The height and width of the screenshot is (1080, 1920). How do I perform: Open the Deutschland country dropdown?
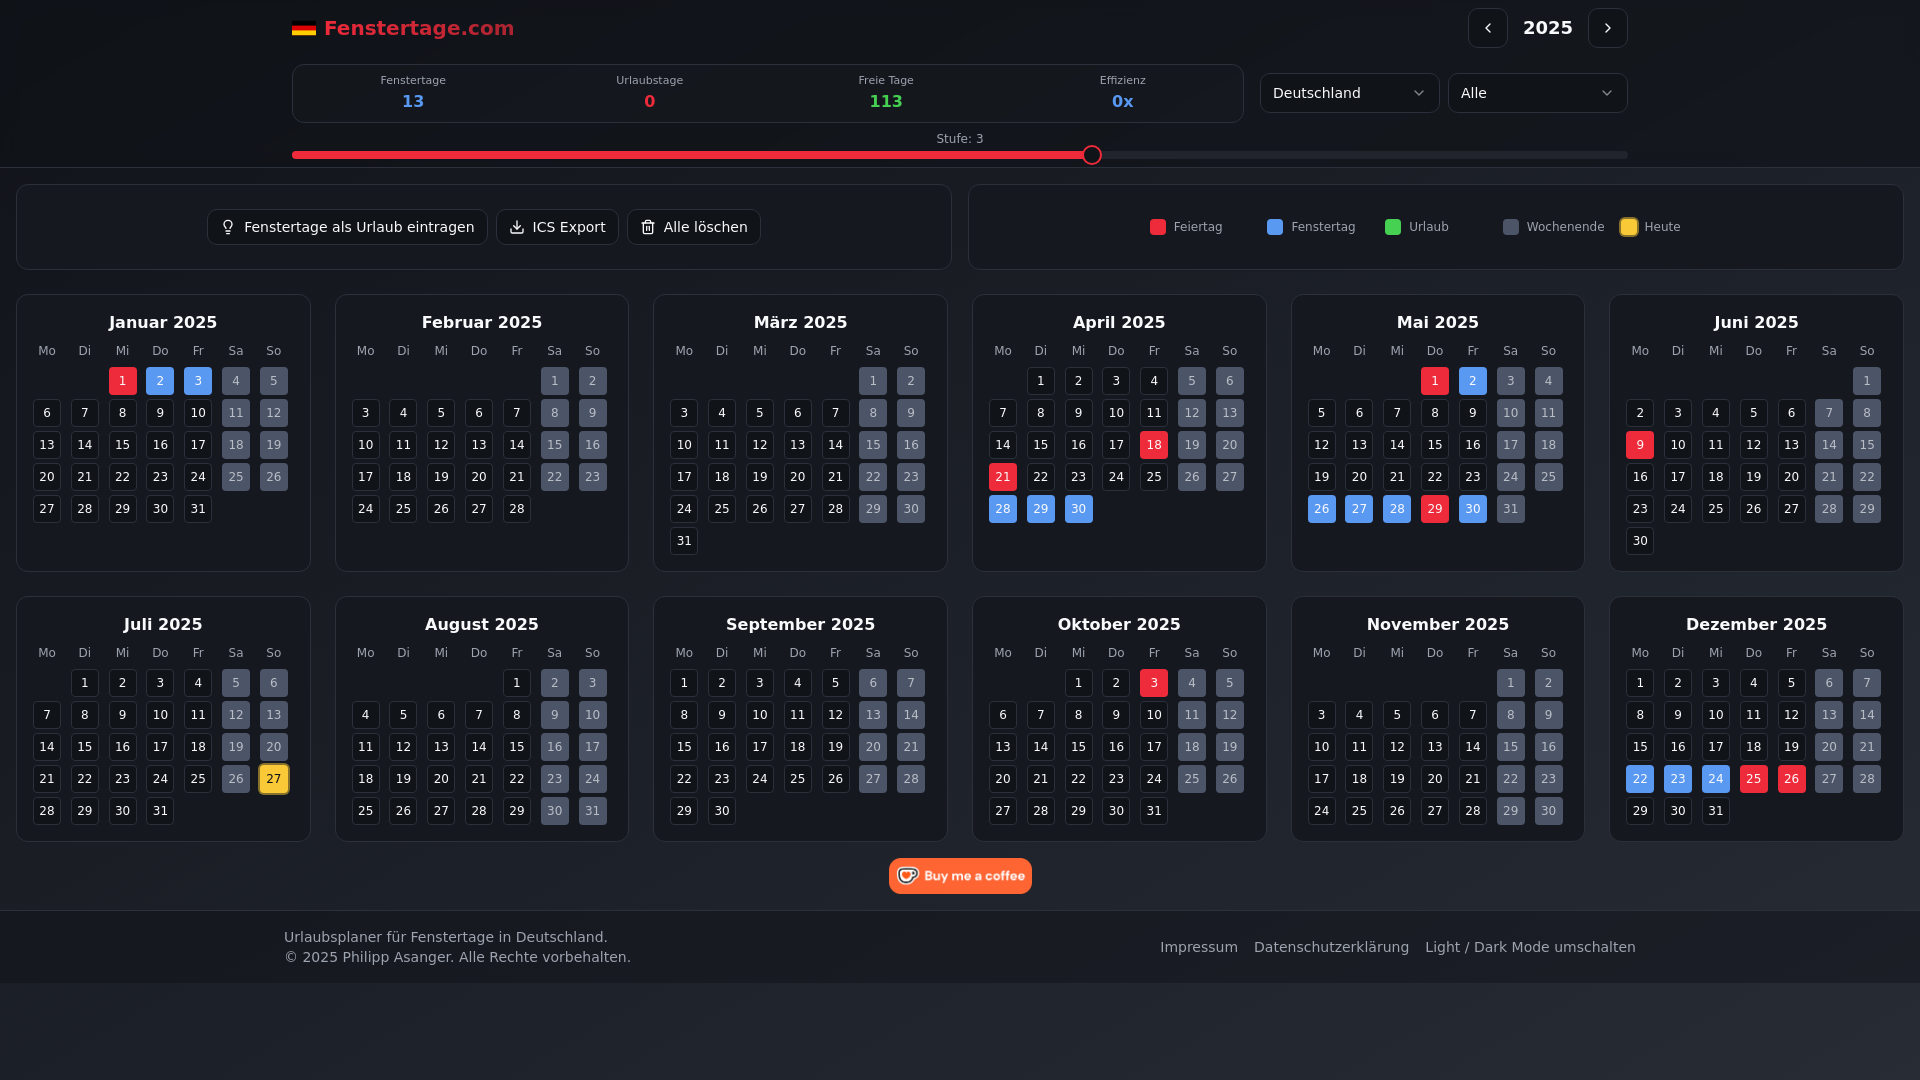(x=1349, y=93)
